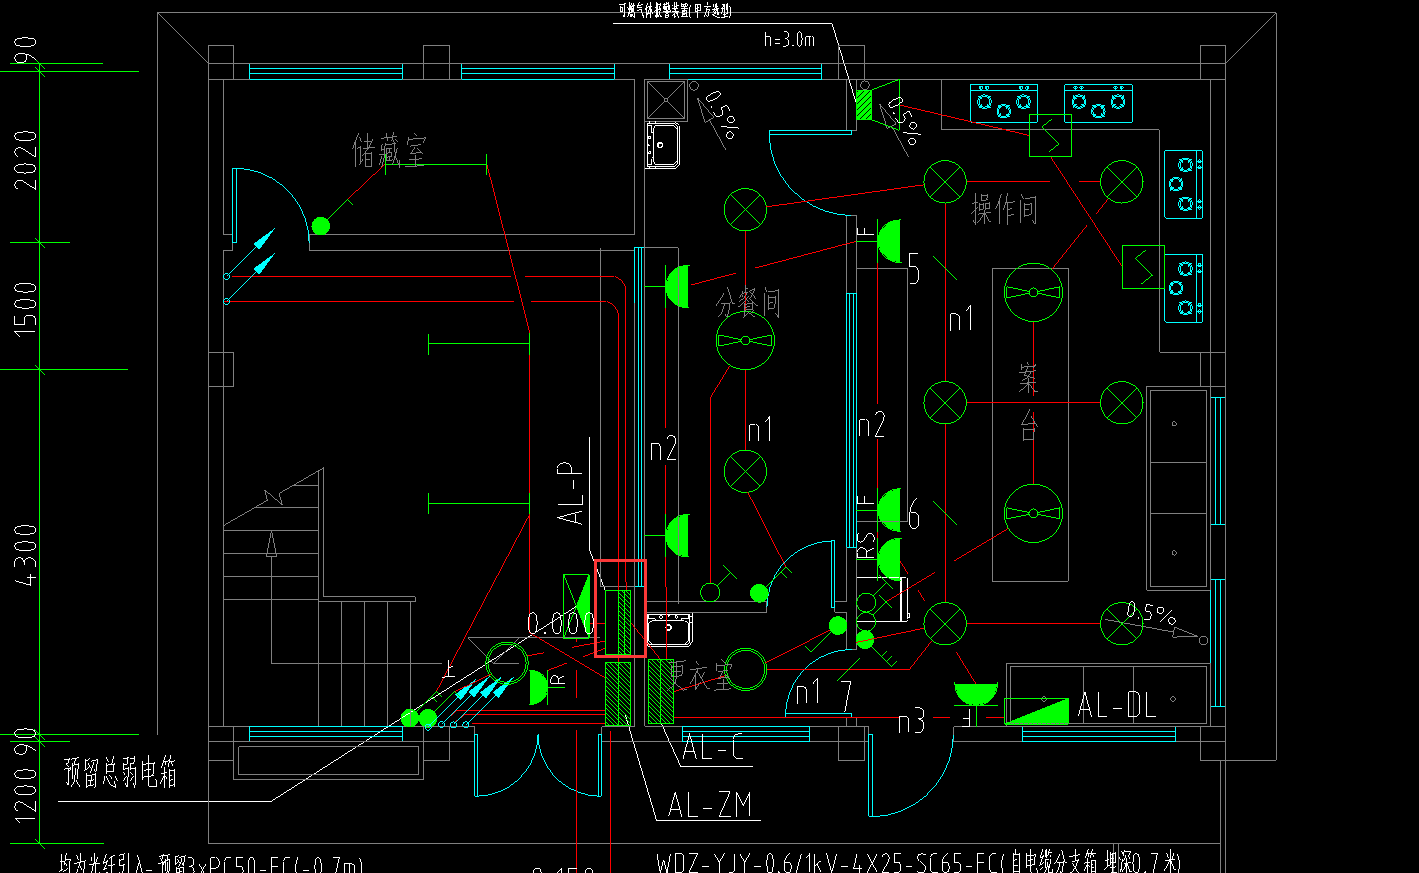Click the 更衣室 room label

pos(700,675)
